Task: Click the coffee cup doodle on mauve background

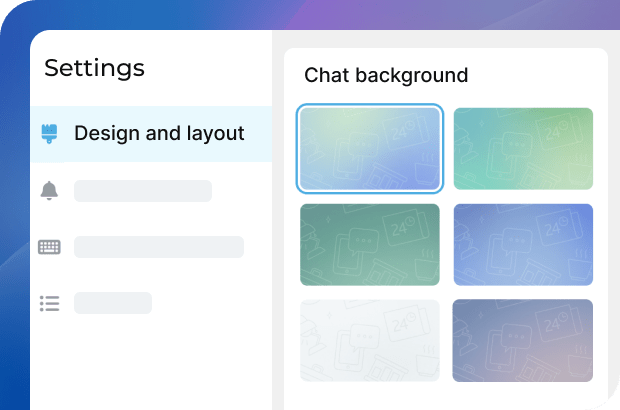Action: pos(580,360)
